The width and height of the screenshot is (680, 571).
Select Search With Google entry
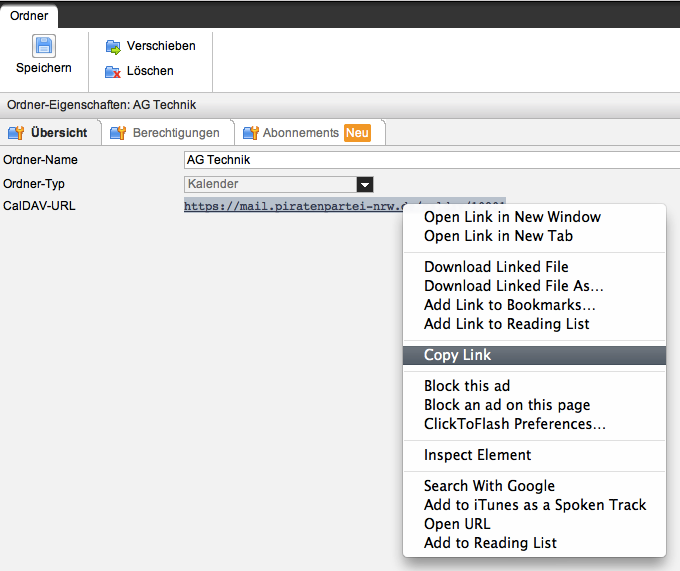(x=489, y=486)
